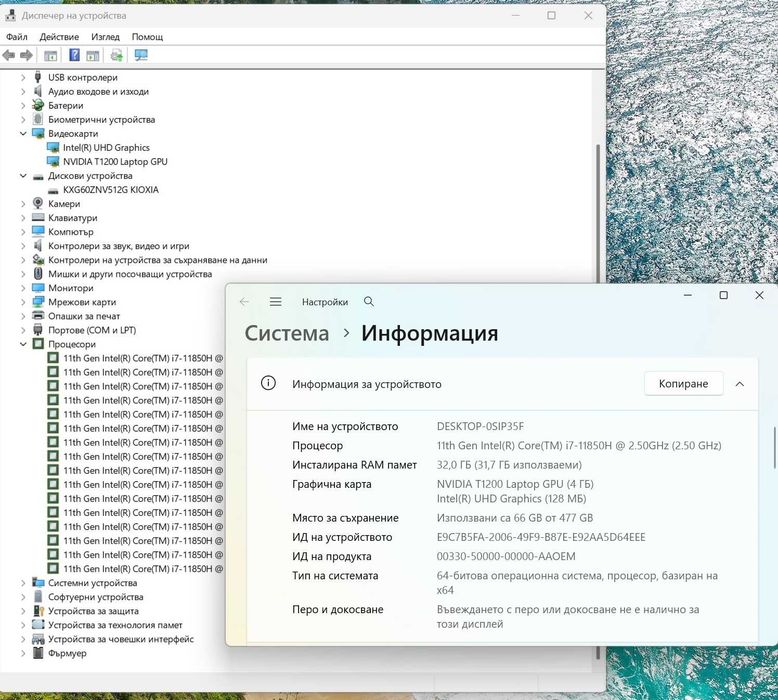Click the Система breadcrumb link
This screenshot has width=778, height=700.
[287, 333]
